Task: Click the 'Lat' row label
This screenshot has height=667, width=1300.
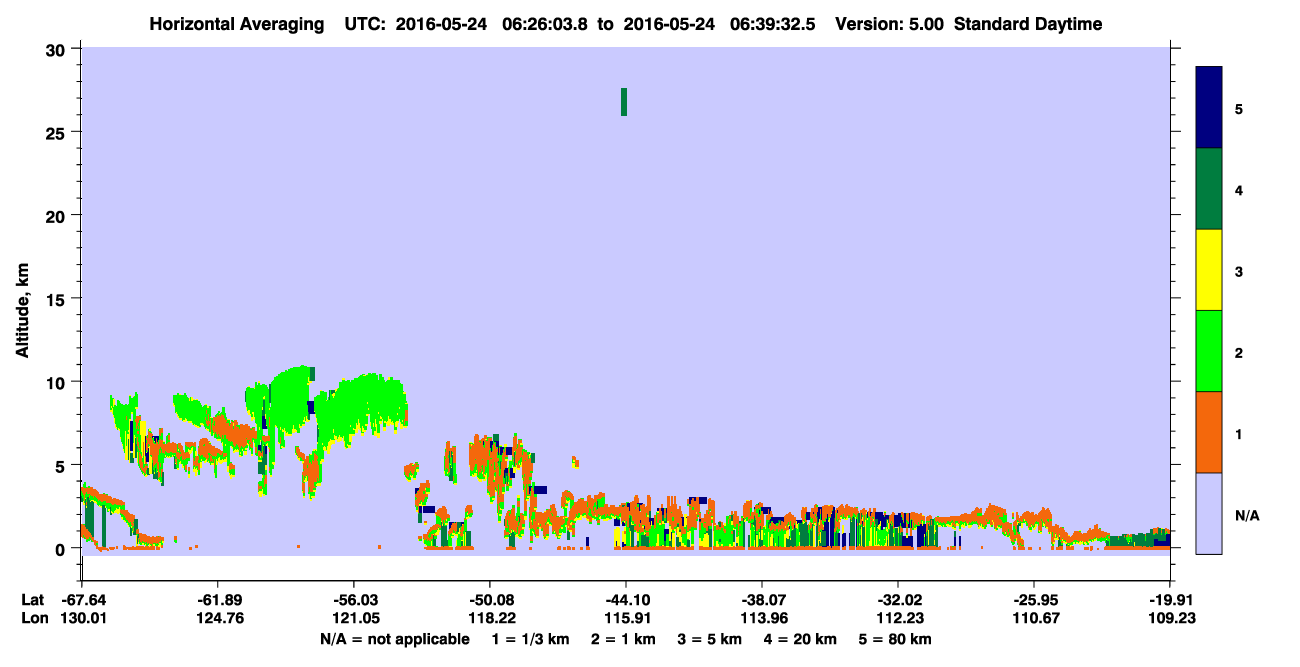Action: click(x=32, y=600)
